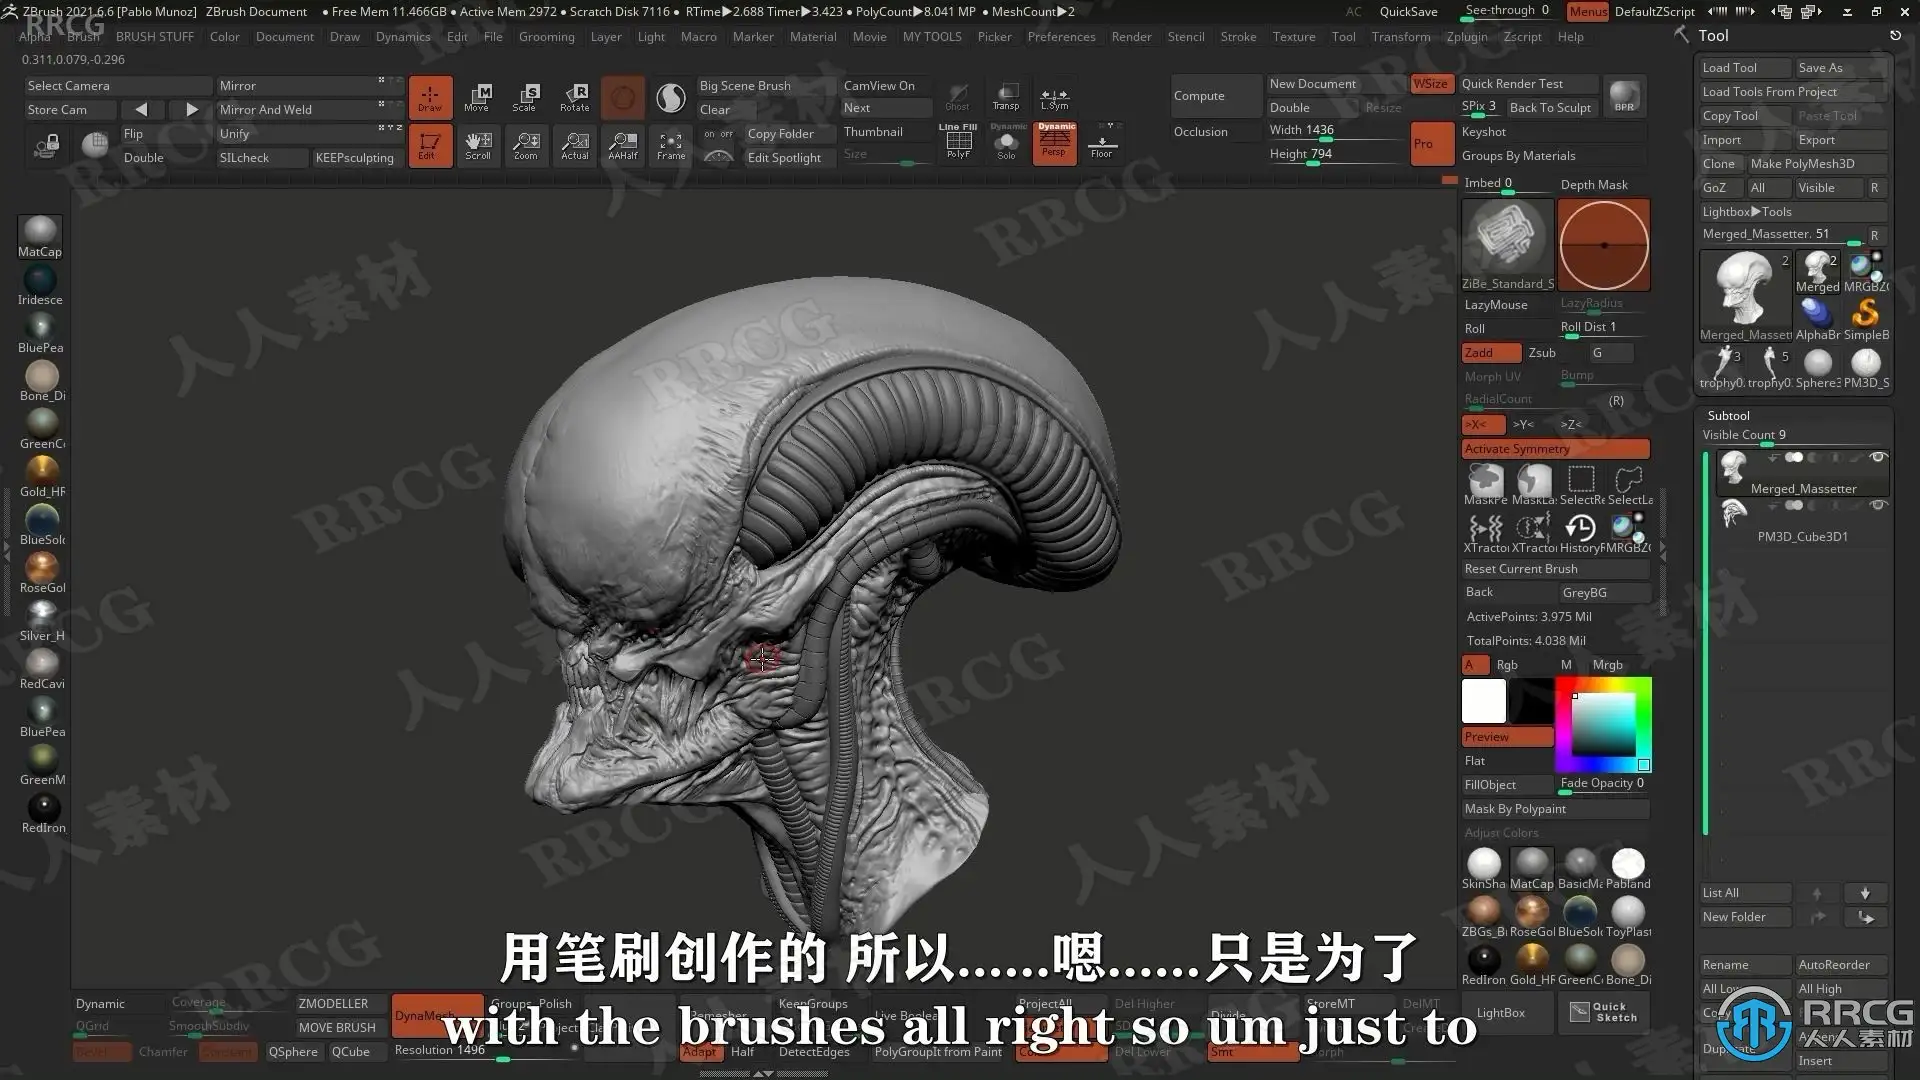Image resolution: width=1920 pixels, height=1080 pixels.
Task: Collapse the Subtool section header
Action: click(1729, 416)
